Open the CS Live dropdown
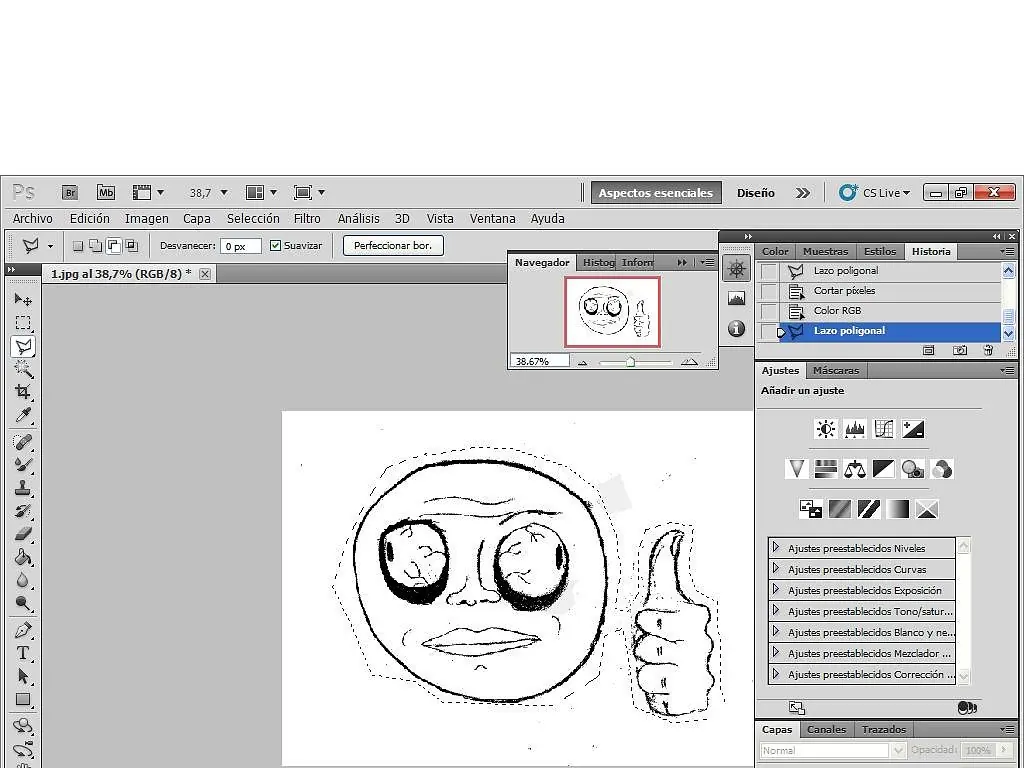 [x=874, y=193]
